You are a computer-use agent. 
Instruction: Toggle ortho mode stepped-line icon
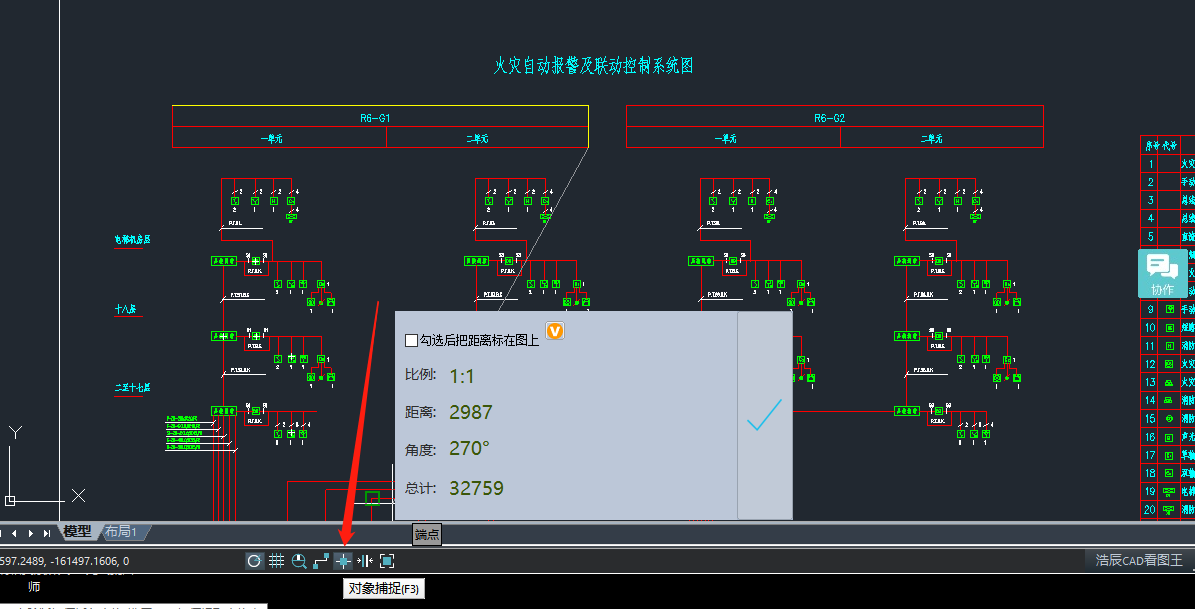(x=321, y=561)
